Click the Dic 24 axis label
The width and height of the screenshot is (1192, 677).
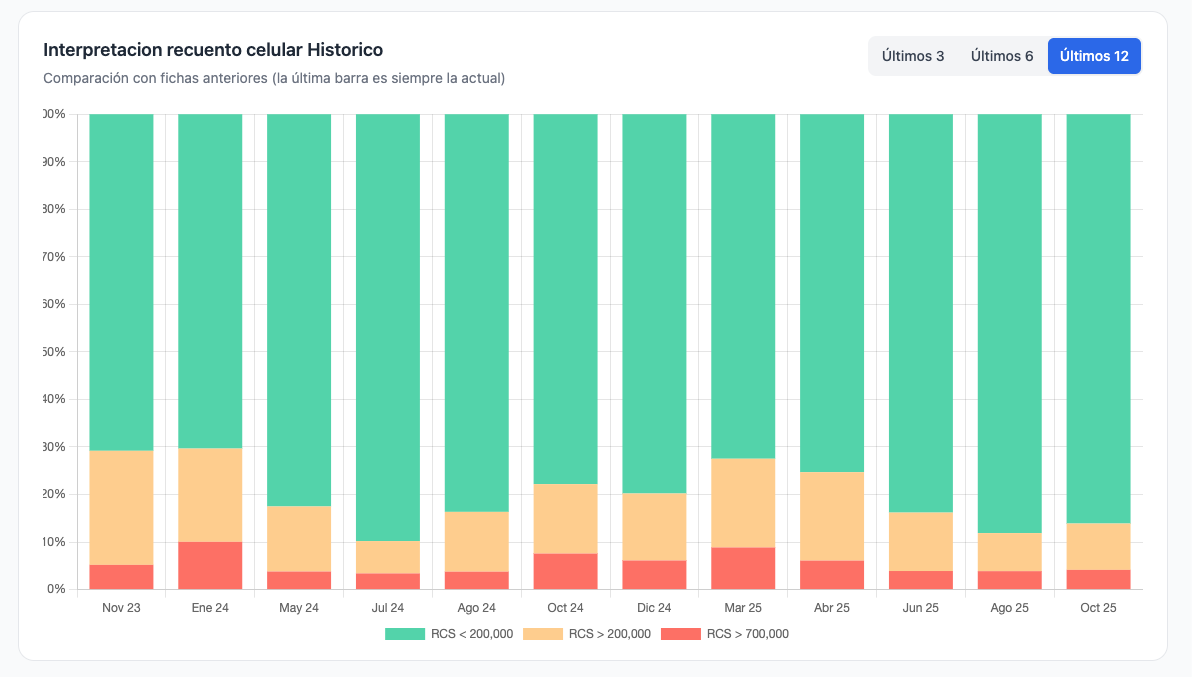655,608
